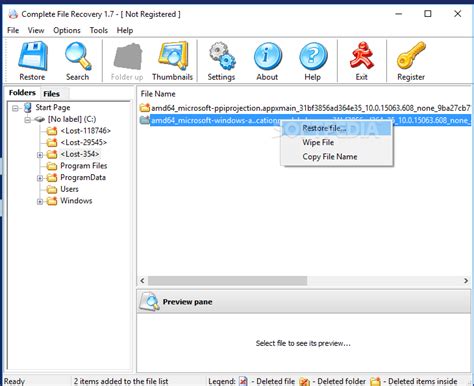Minimize the Complete File Recovery window

[398, 14]
